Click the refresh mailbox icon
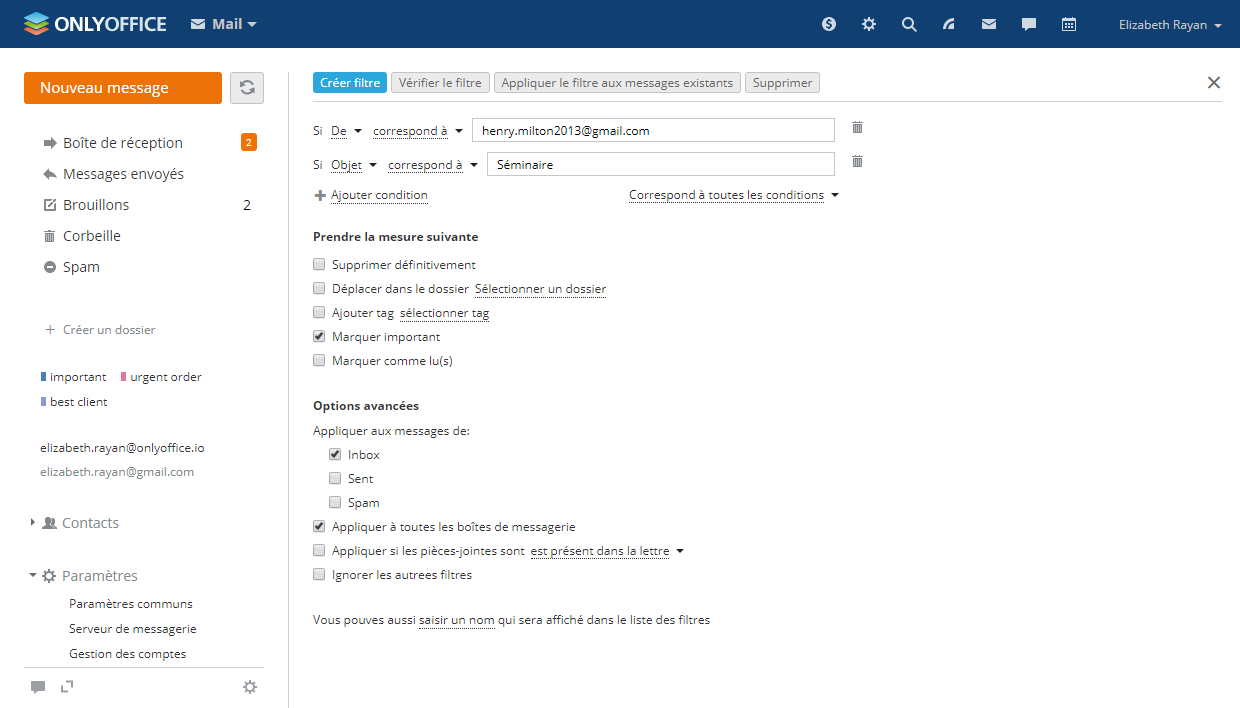Screen dimensions: 1240x708 click(247, 88)
